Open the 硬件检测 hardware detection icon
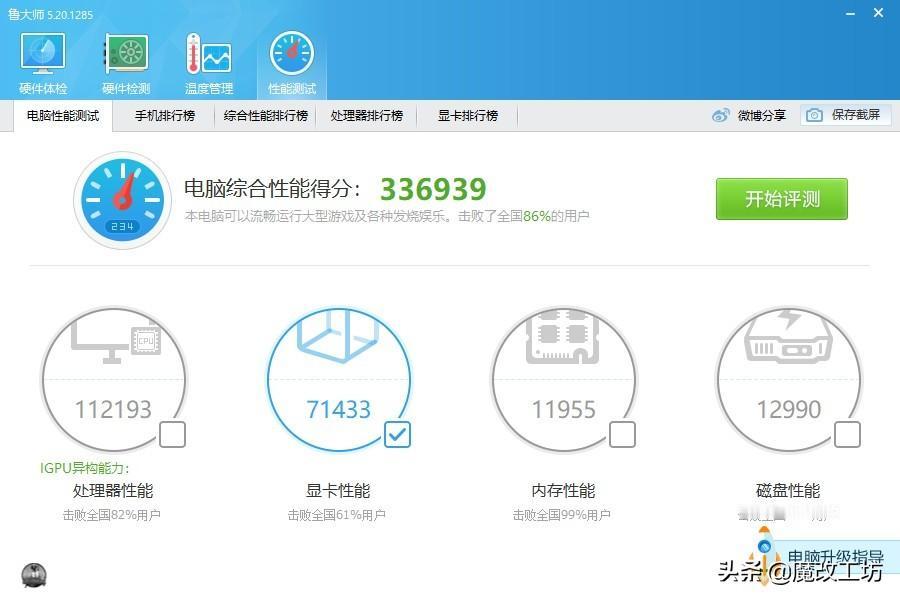Screen dimensions: 900x600 pyautogui.click(x=126, y=63)
